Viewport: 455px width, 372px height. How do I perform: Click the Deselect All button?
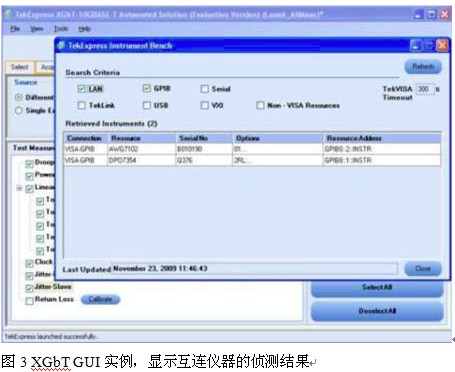click(x=377, y=311)
